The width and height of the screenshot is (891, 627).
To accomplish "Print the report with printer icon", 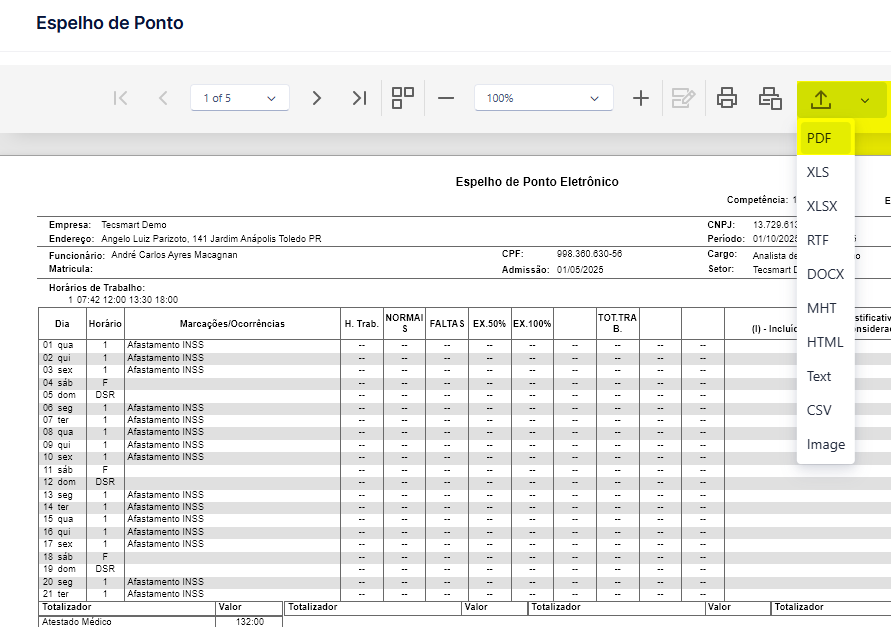I will pyautogui.click(x=727, y=98).
